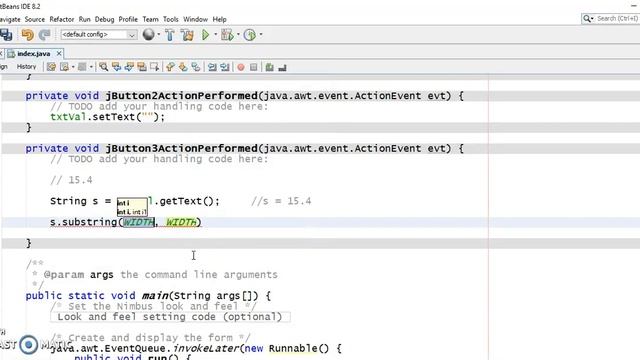
Task: Click the editor Back navigation icon
Action: [x=64, y=67]
